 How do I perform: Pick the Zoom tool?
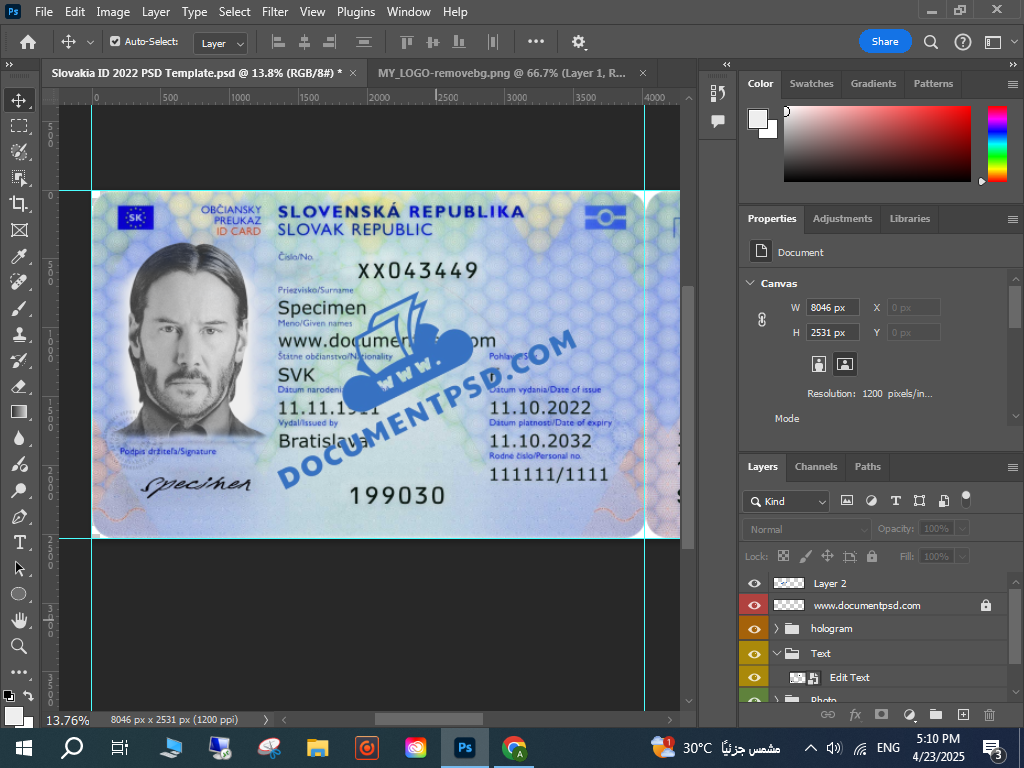tap(19, 646)
